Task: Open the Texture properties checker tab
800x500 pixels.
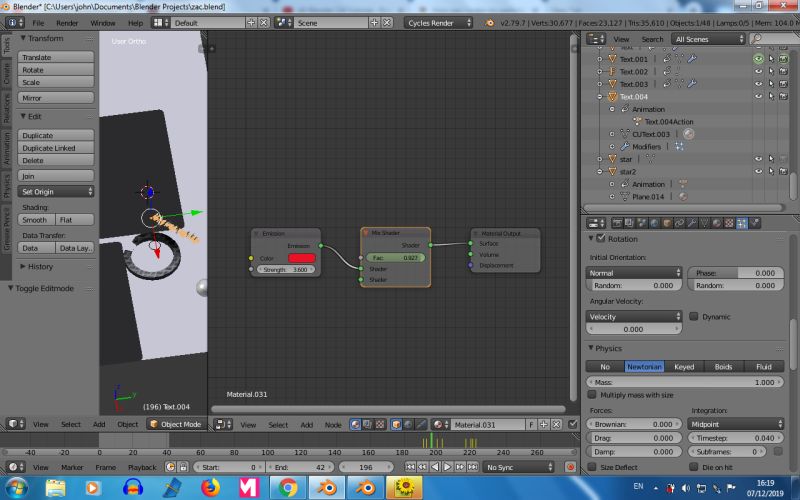Action: [730, 223]
